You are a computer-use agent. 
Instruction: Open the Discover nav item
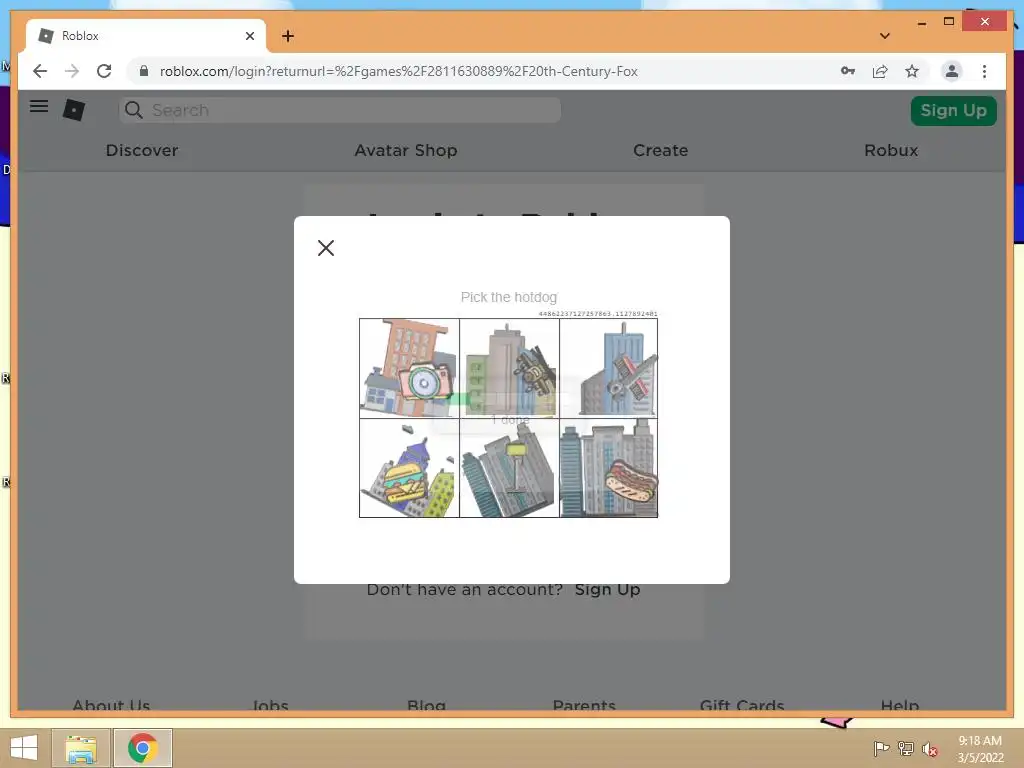[142, 150]
